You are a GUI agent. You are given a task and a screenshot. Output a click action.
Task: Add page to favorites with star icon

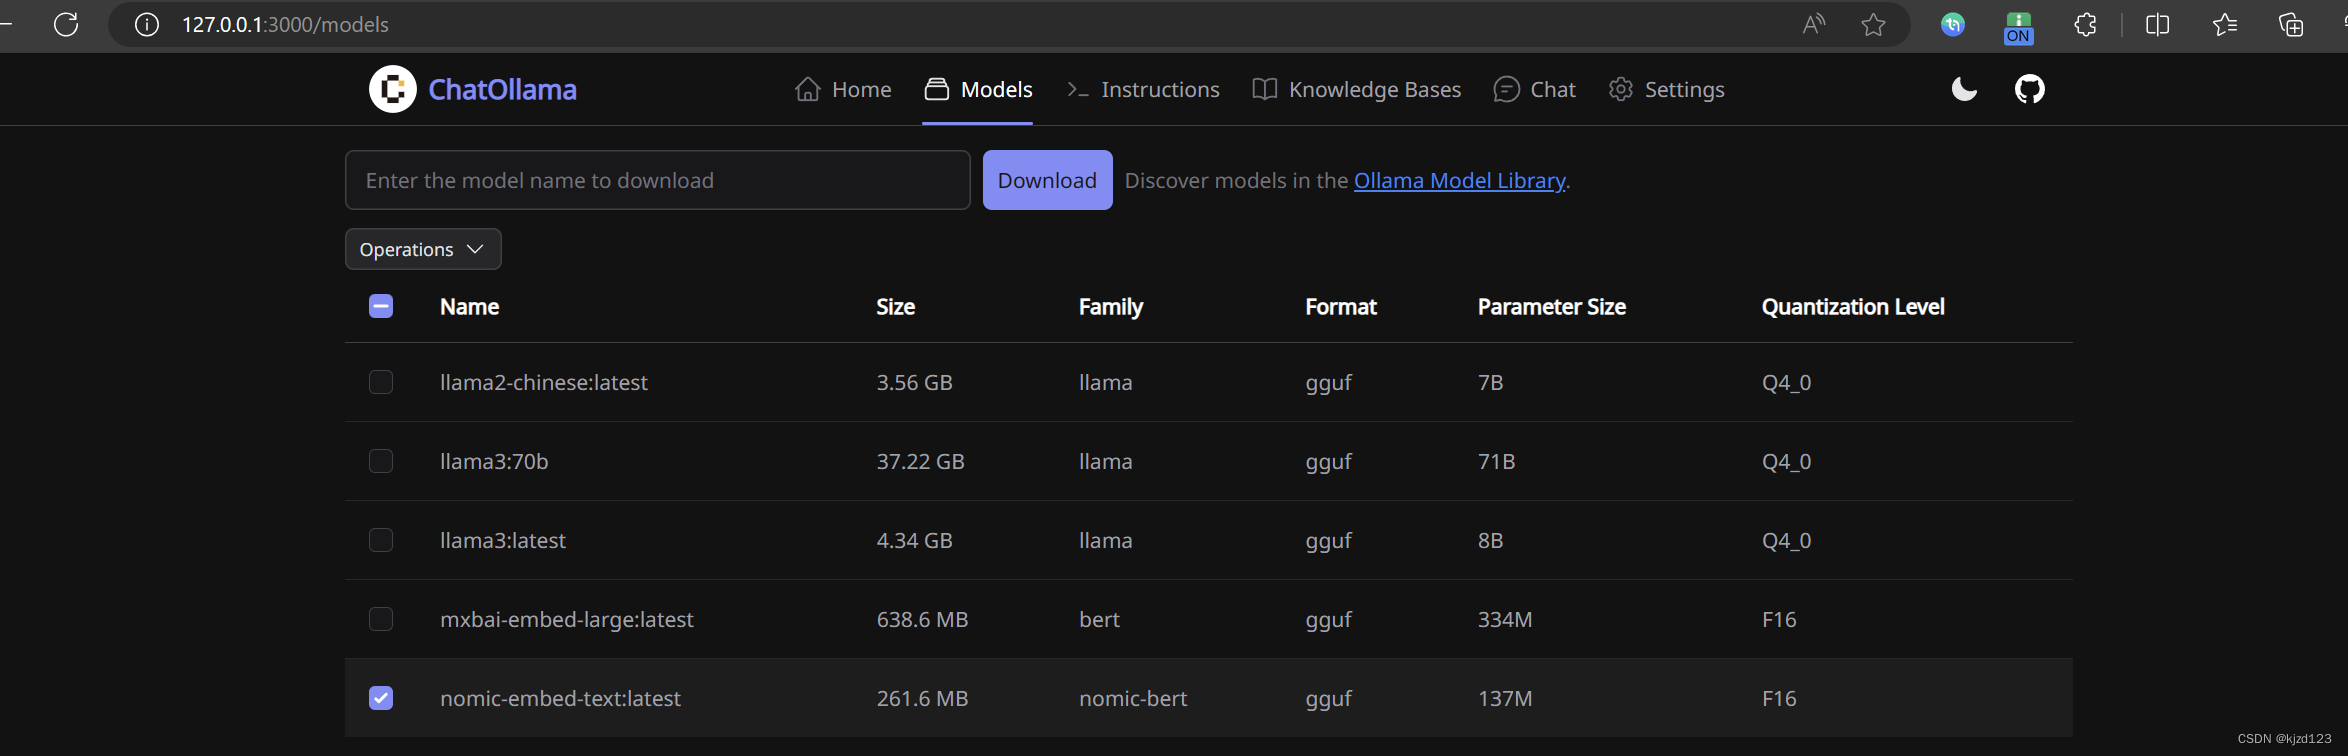(1873, 24)
